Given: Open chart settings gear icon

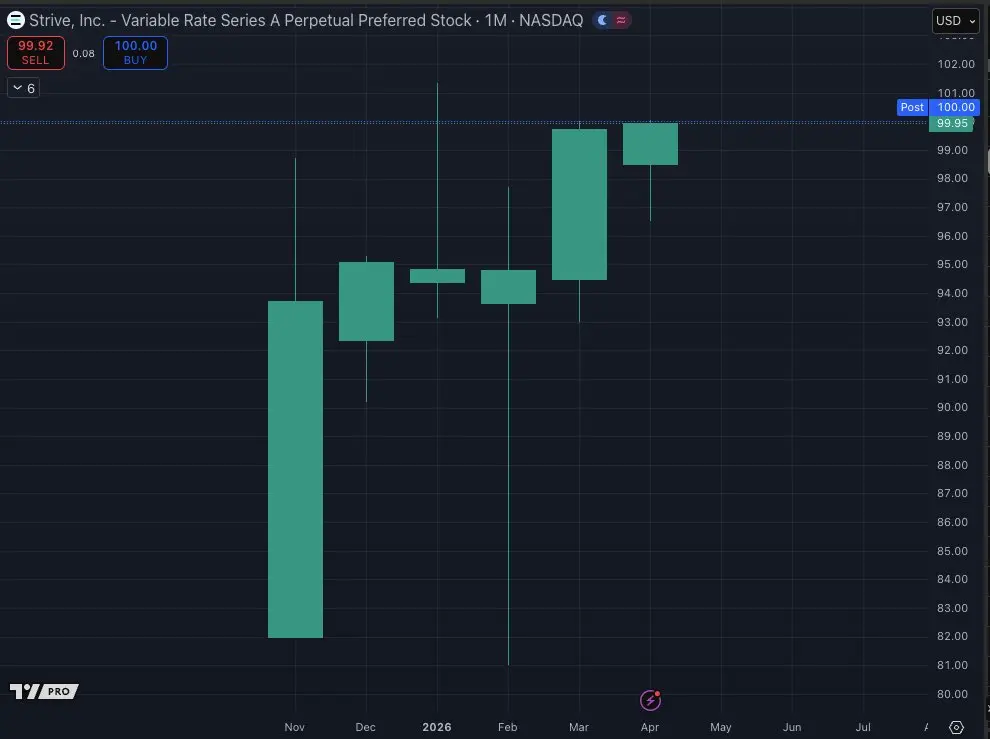Looking at the screenshot, I should [x=957, y=727].
